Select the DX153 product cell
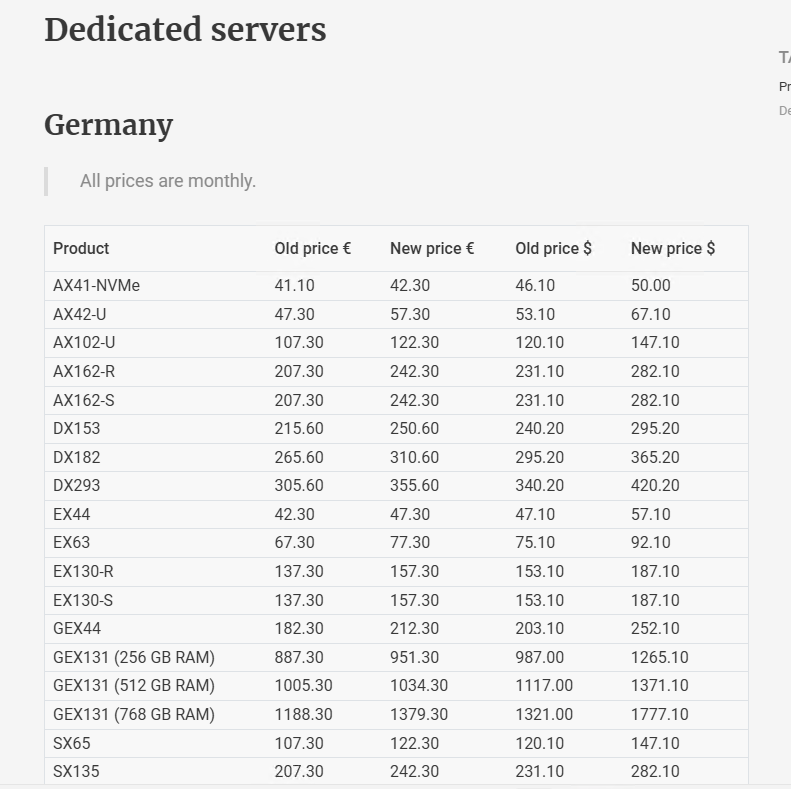This screenshot has height=789, width=791. [x=76, y=428]
